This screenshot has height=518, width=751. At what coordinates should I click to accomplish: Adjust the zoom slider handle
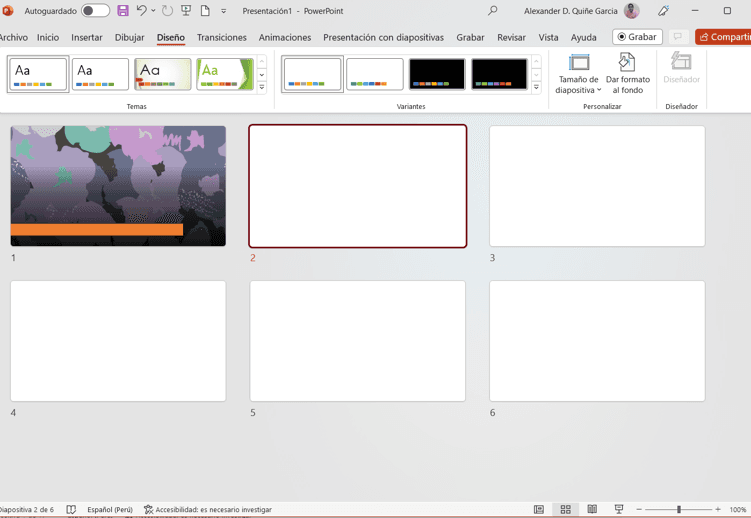tap(679, 509)
